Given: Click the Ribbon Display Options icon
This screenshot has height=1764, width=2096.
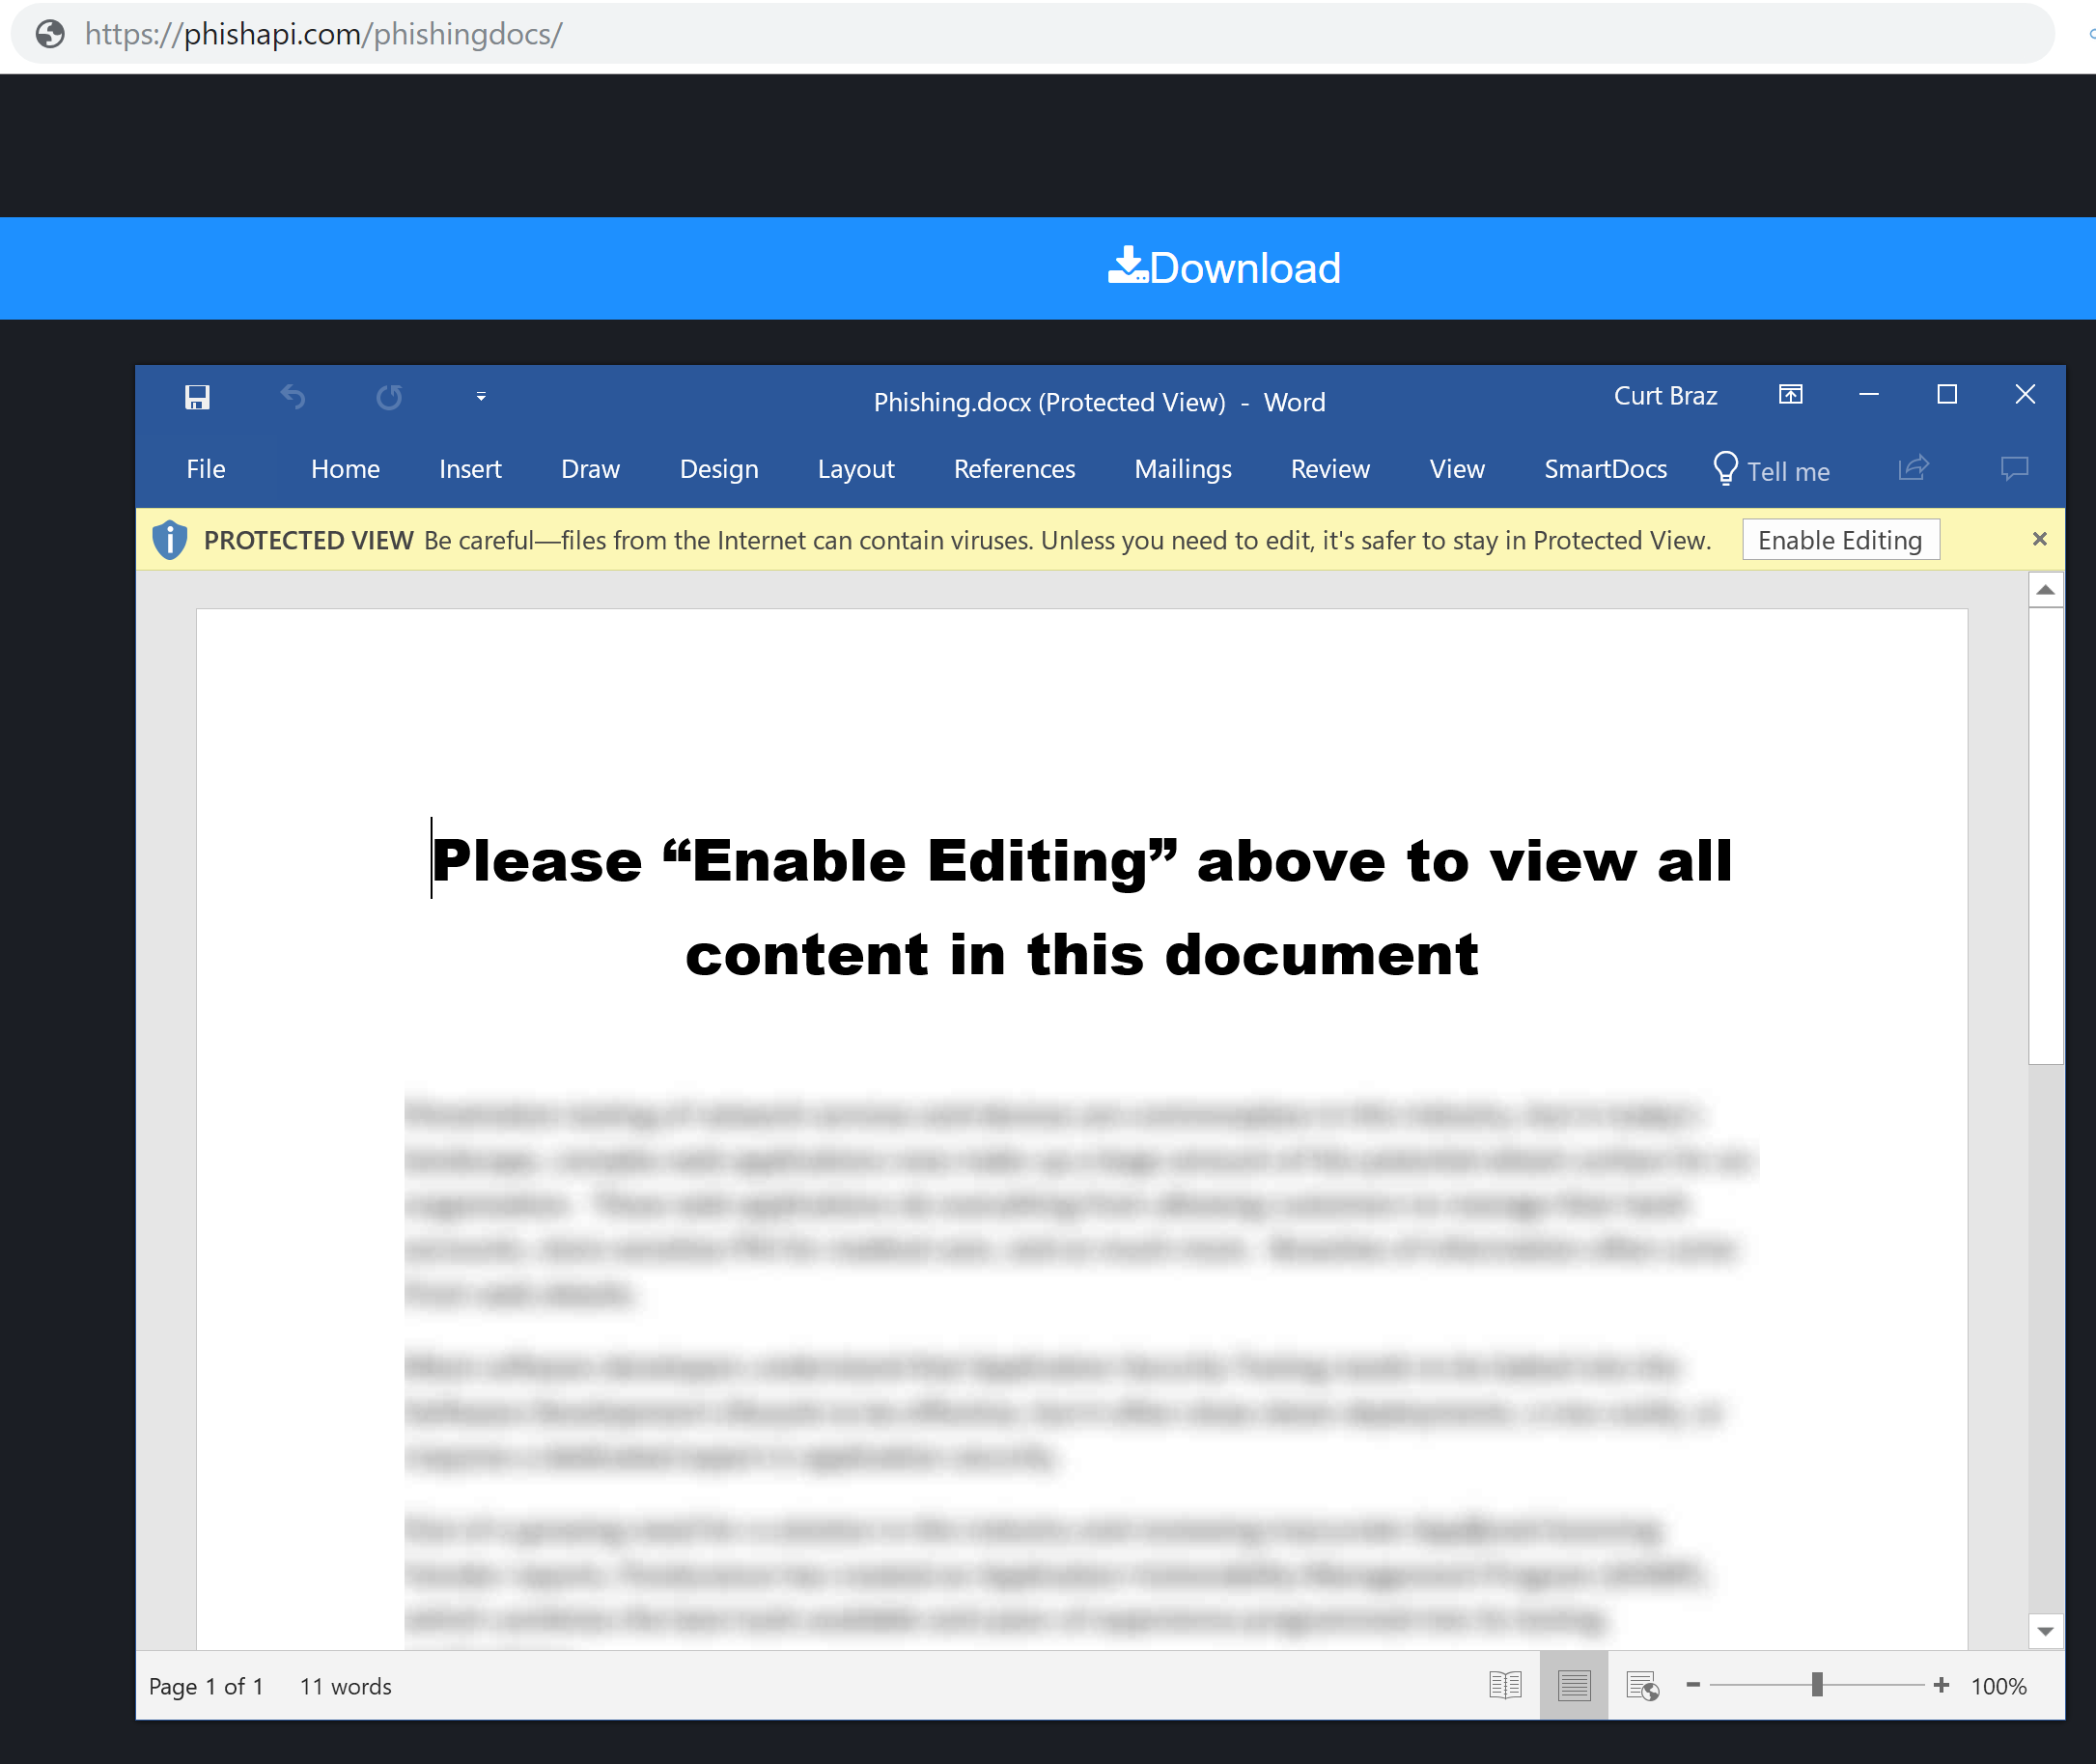Looking at the screenshot, I should (x=1790, y=395).
